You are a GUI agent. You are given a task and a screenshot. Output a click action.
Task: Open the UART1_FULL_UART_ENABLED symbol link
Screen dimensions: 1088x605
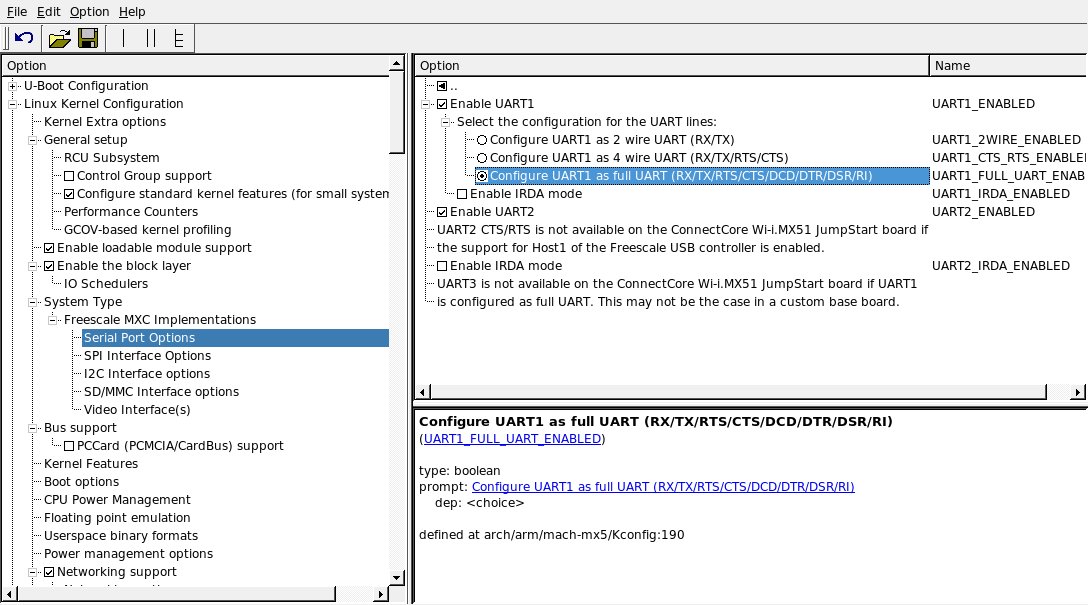[x=512, y=439]
